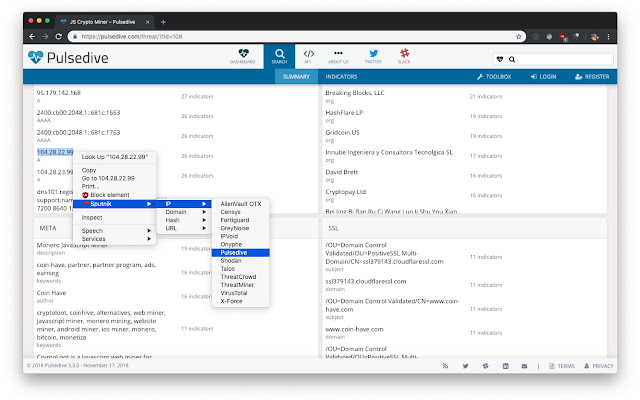Choose Print... from the context menu
The height and width of the screenshot is (400, 640).
tap(115, 187)
